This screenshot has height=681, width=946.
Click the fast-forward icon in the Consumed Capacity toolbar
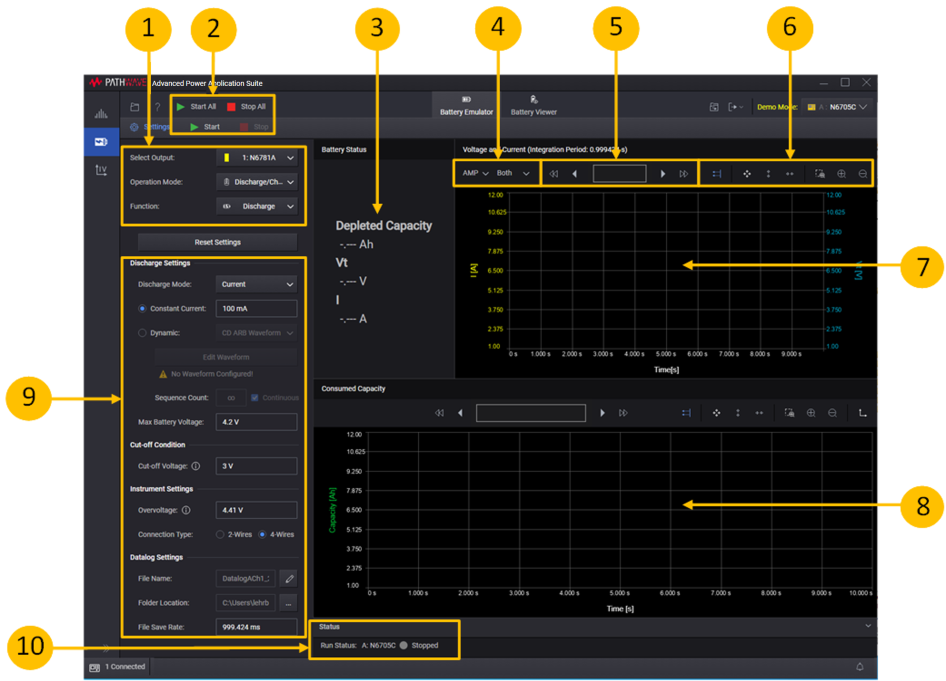pyautogui.click(x=623, y=413)
